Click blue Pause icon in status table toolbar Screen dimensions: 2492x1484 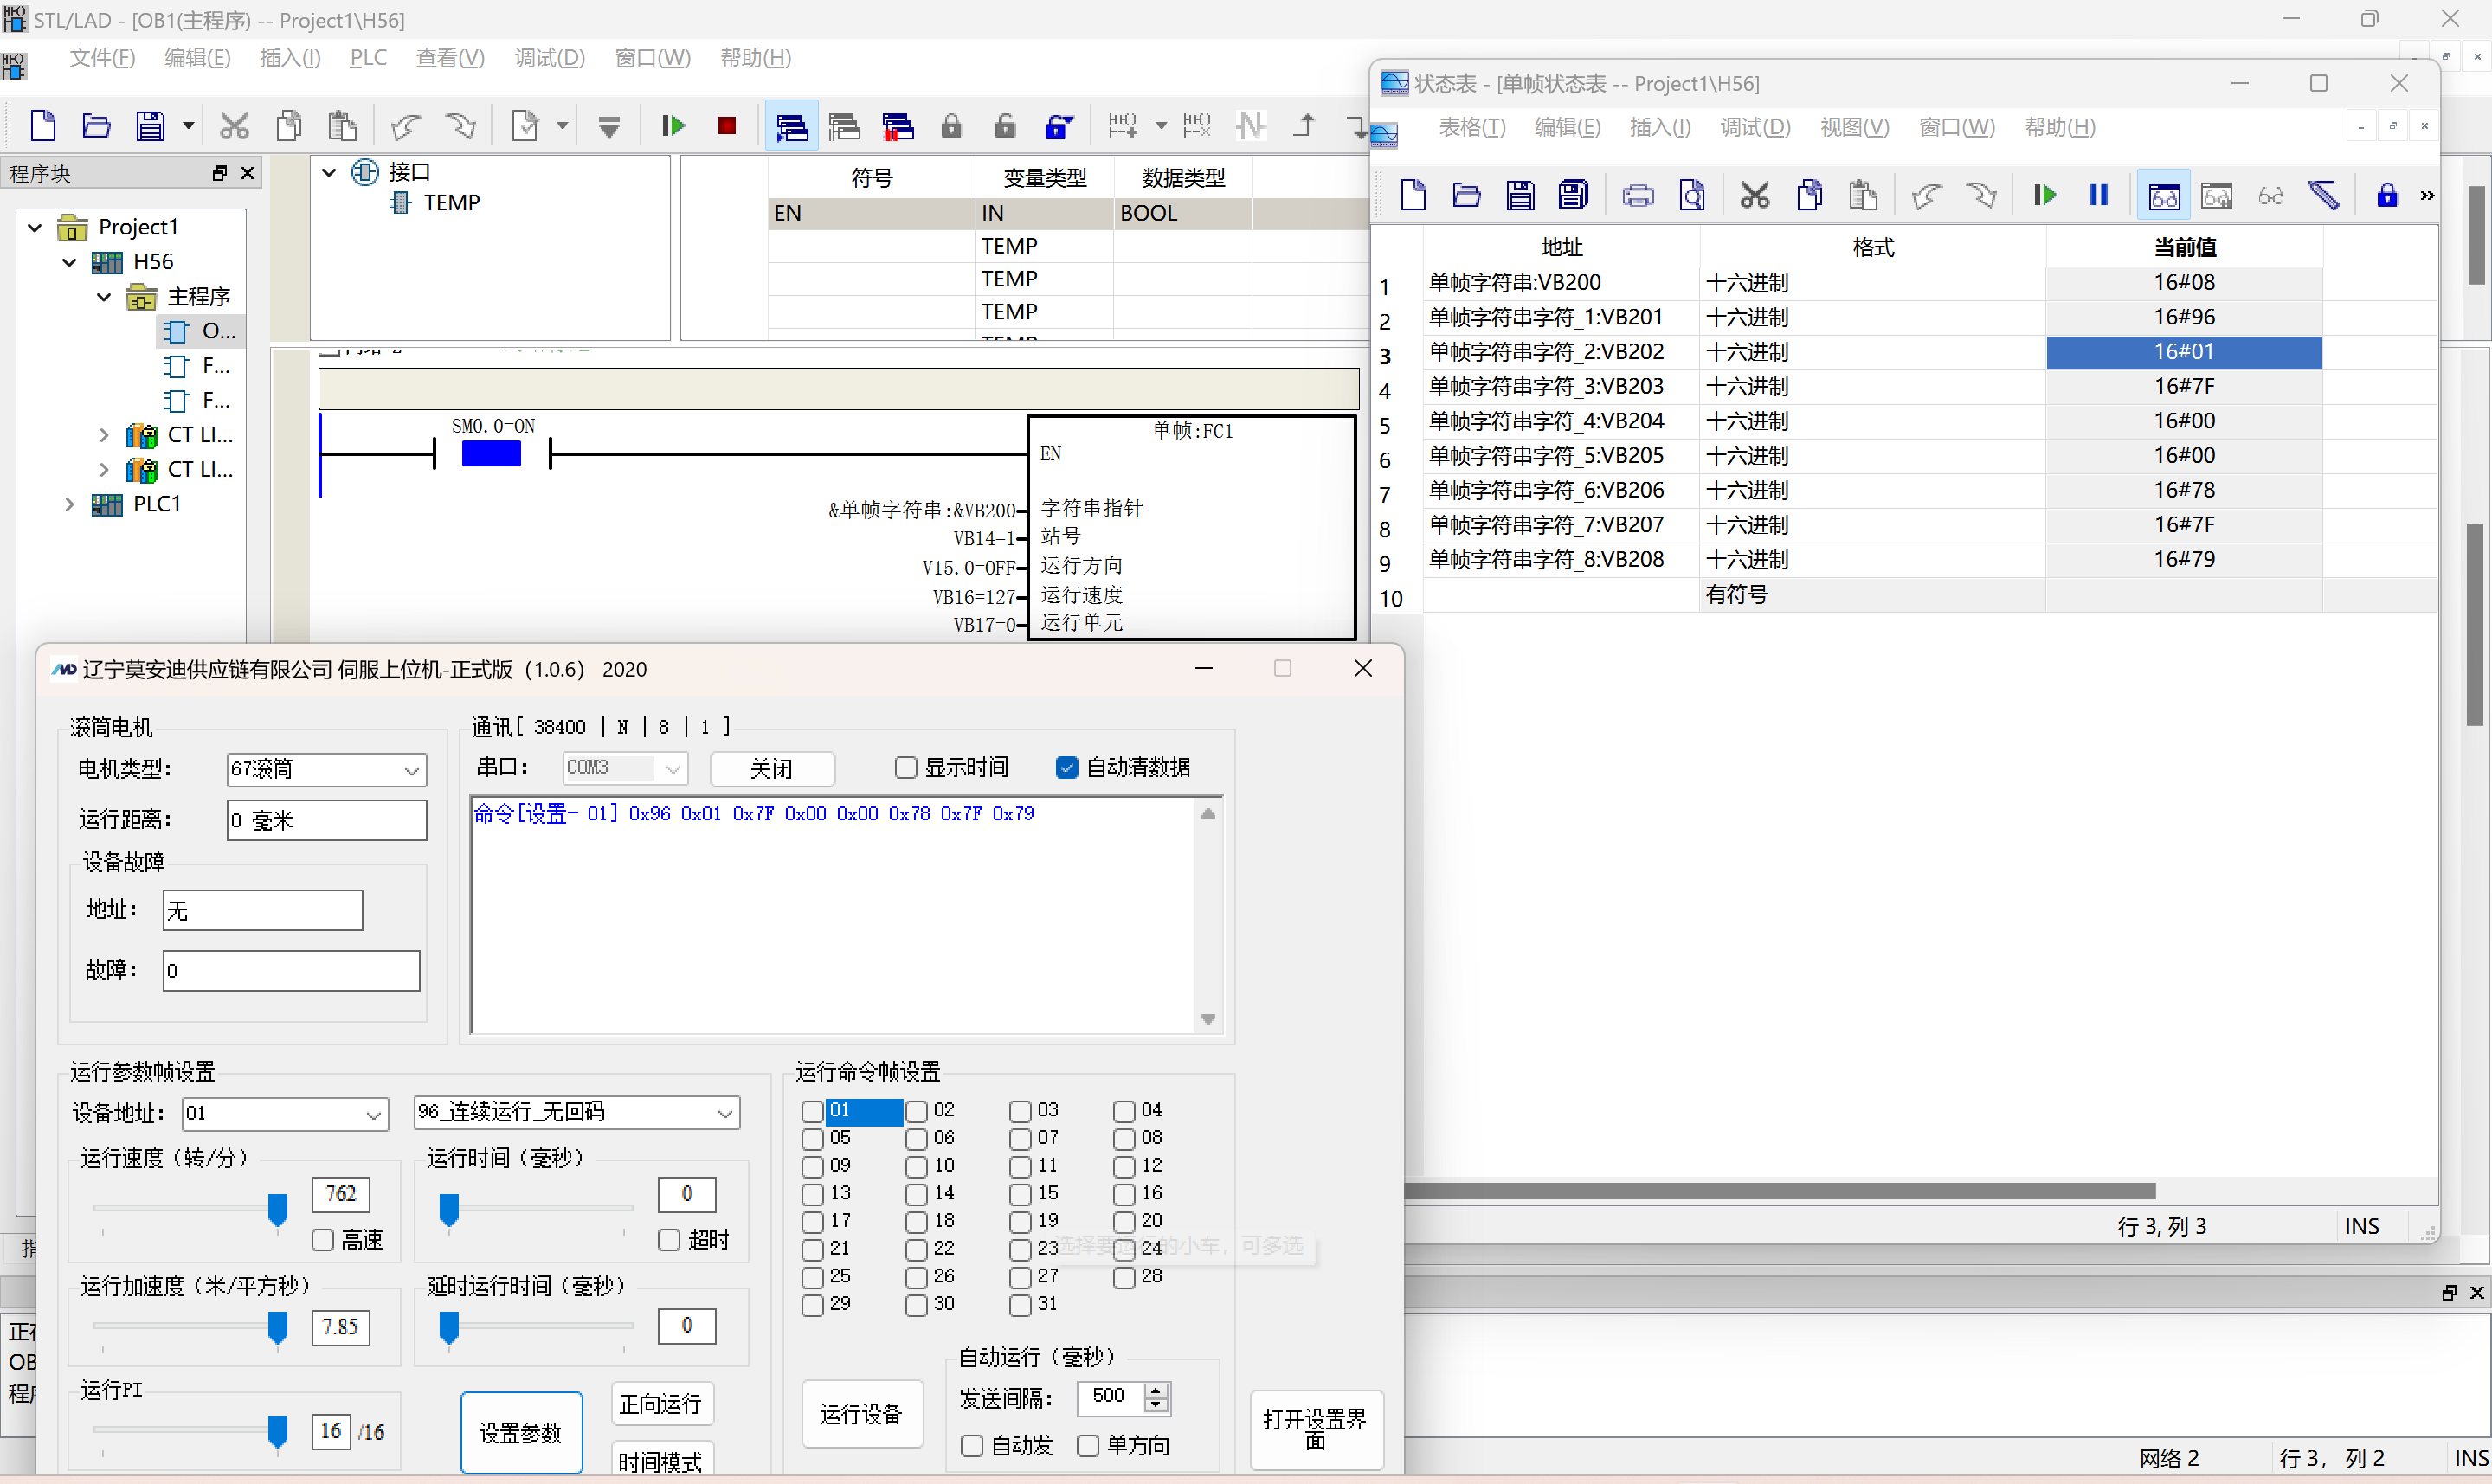2099,195
